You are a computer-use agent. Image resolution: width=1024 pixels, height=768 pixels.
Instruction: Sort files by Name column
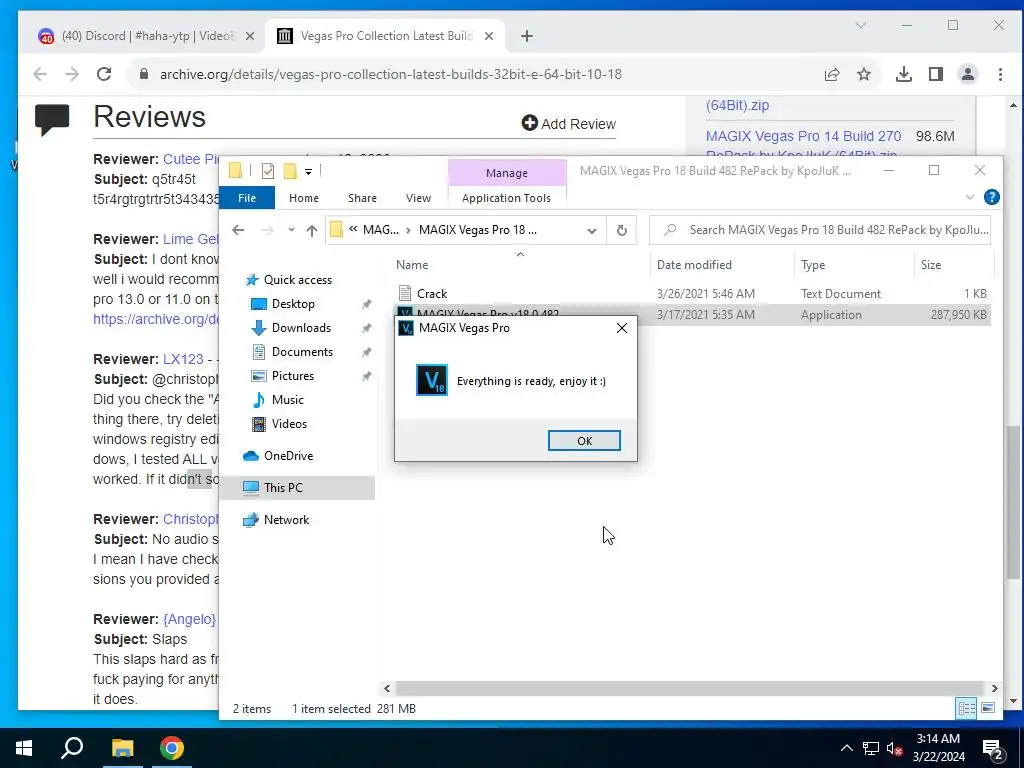tap(412, 264)
